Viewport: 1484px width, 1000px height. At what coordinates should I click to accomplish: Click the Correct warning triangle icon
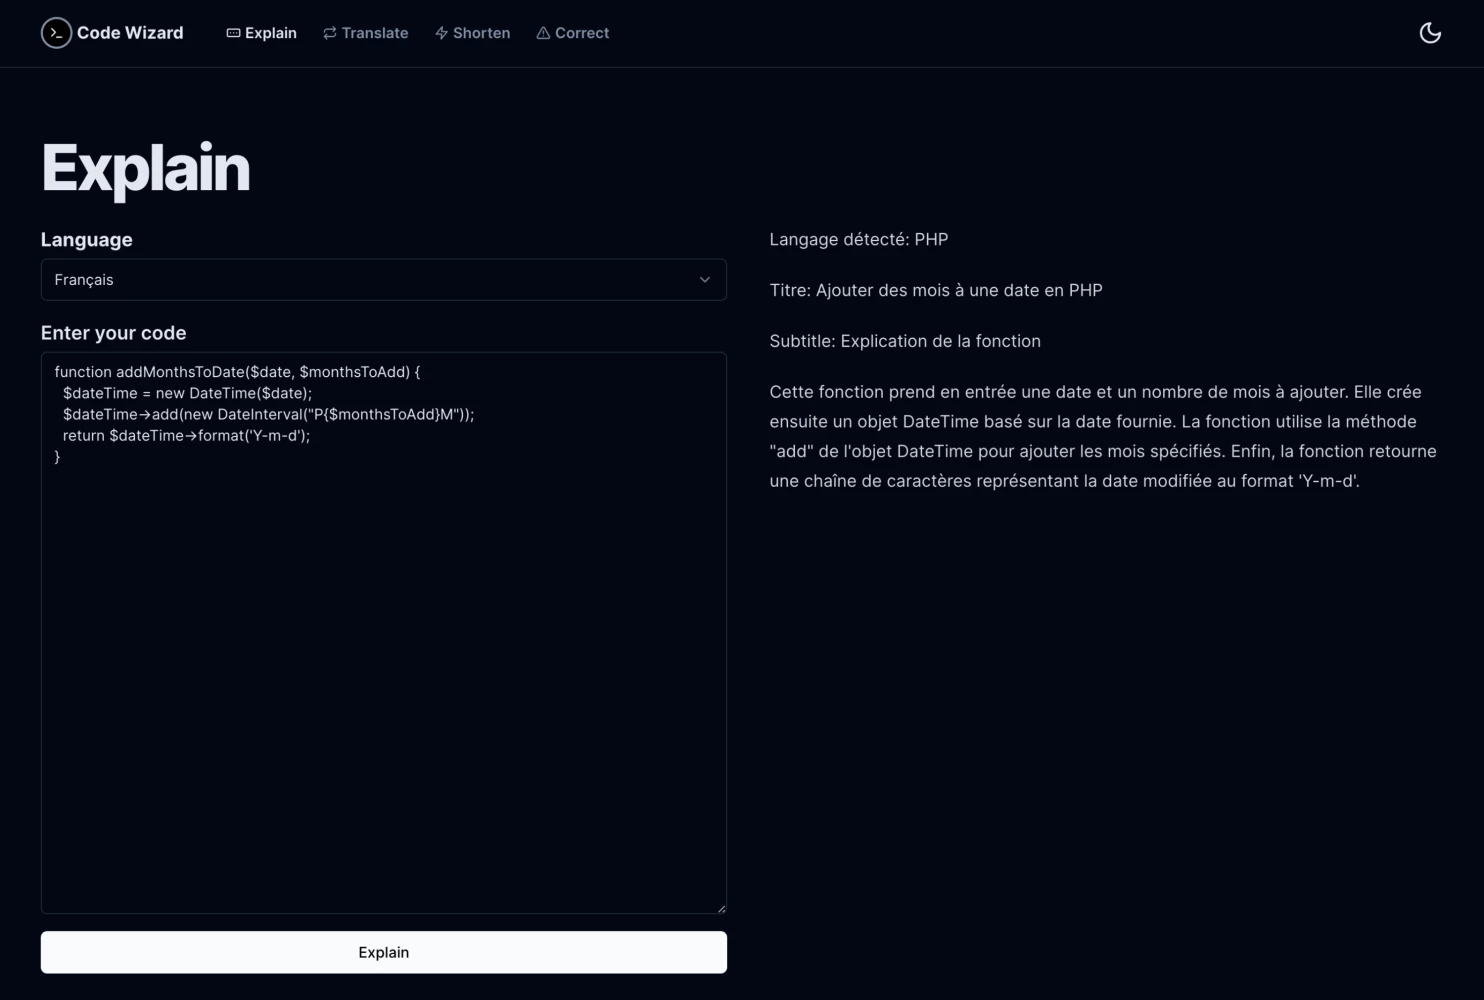543,33
